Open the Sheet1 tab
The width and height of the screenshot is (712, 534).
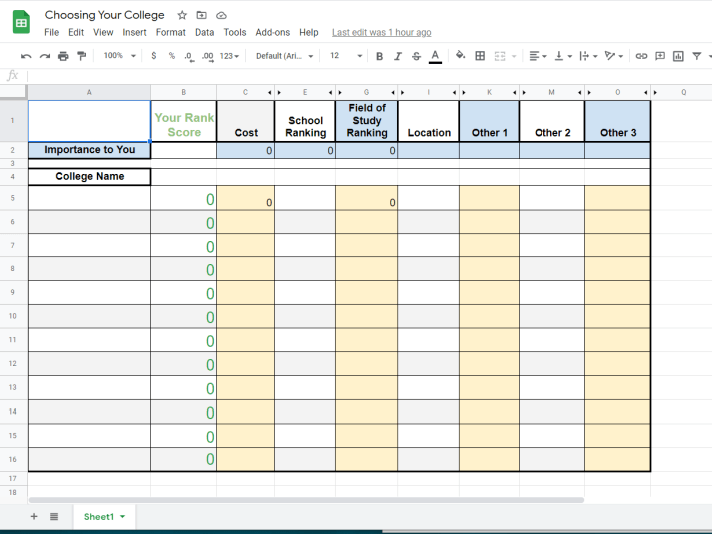tap(98, 517)
